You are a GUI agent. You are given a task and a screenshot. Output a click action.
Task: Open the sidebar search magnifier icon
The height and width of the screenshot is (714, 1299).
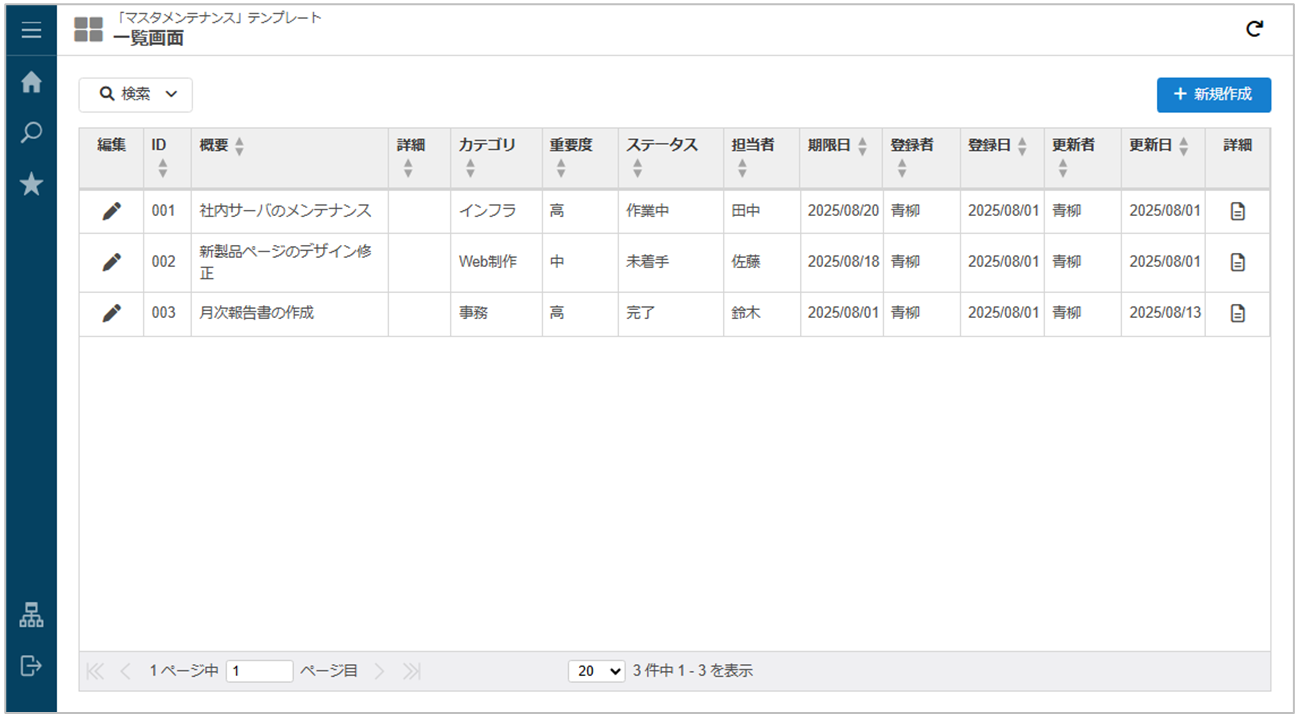point(31,133)
